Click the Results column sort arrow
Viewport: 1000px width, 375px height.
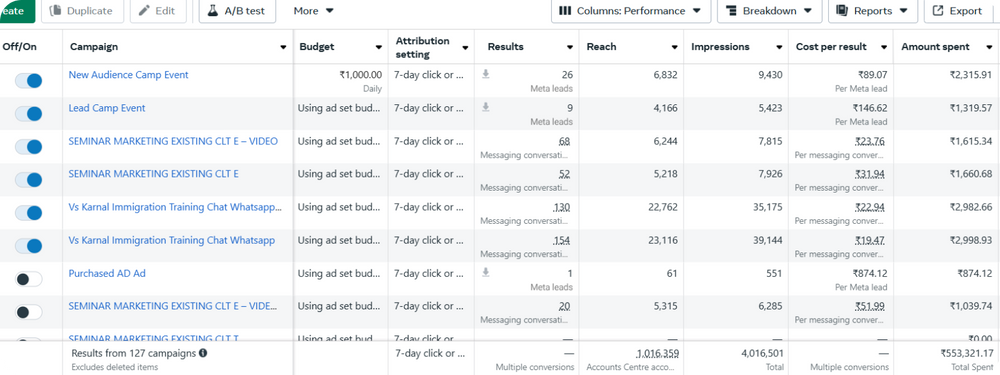pos(570,47)
